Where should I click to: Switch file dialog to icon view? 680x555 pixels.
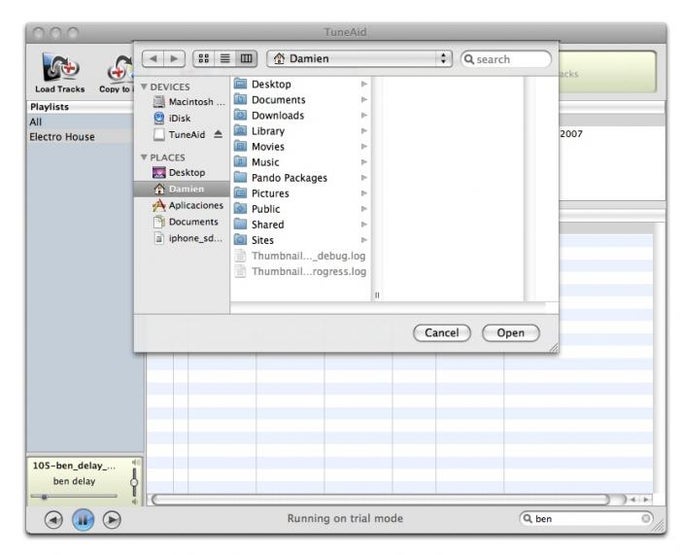coord(203,59)
